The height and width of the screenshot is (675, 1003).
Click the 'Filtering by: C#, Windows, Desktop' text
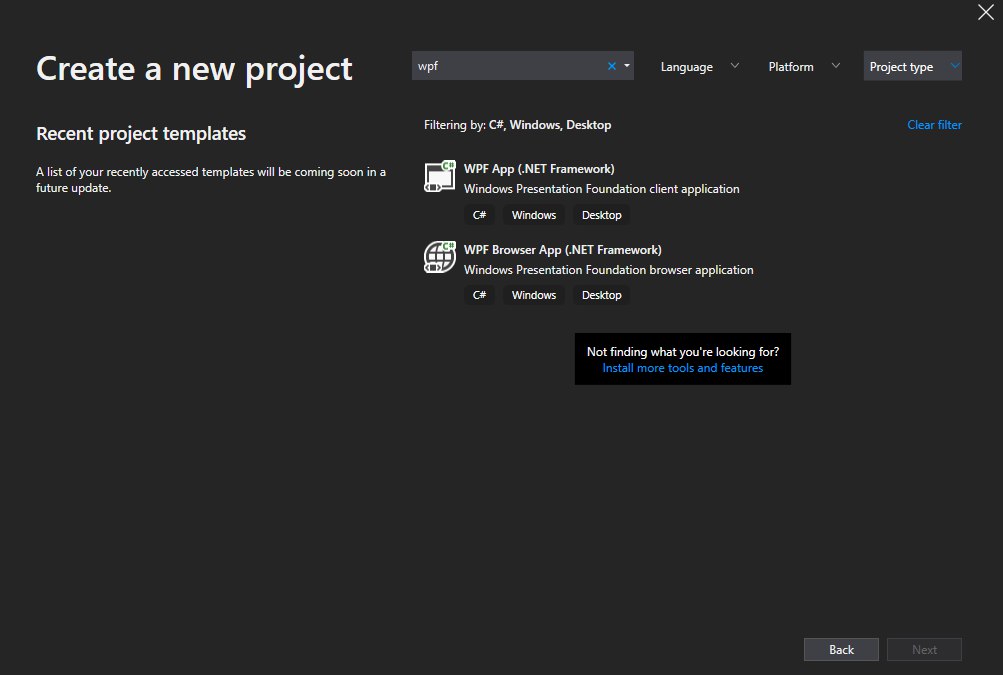point(517,125)
